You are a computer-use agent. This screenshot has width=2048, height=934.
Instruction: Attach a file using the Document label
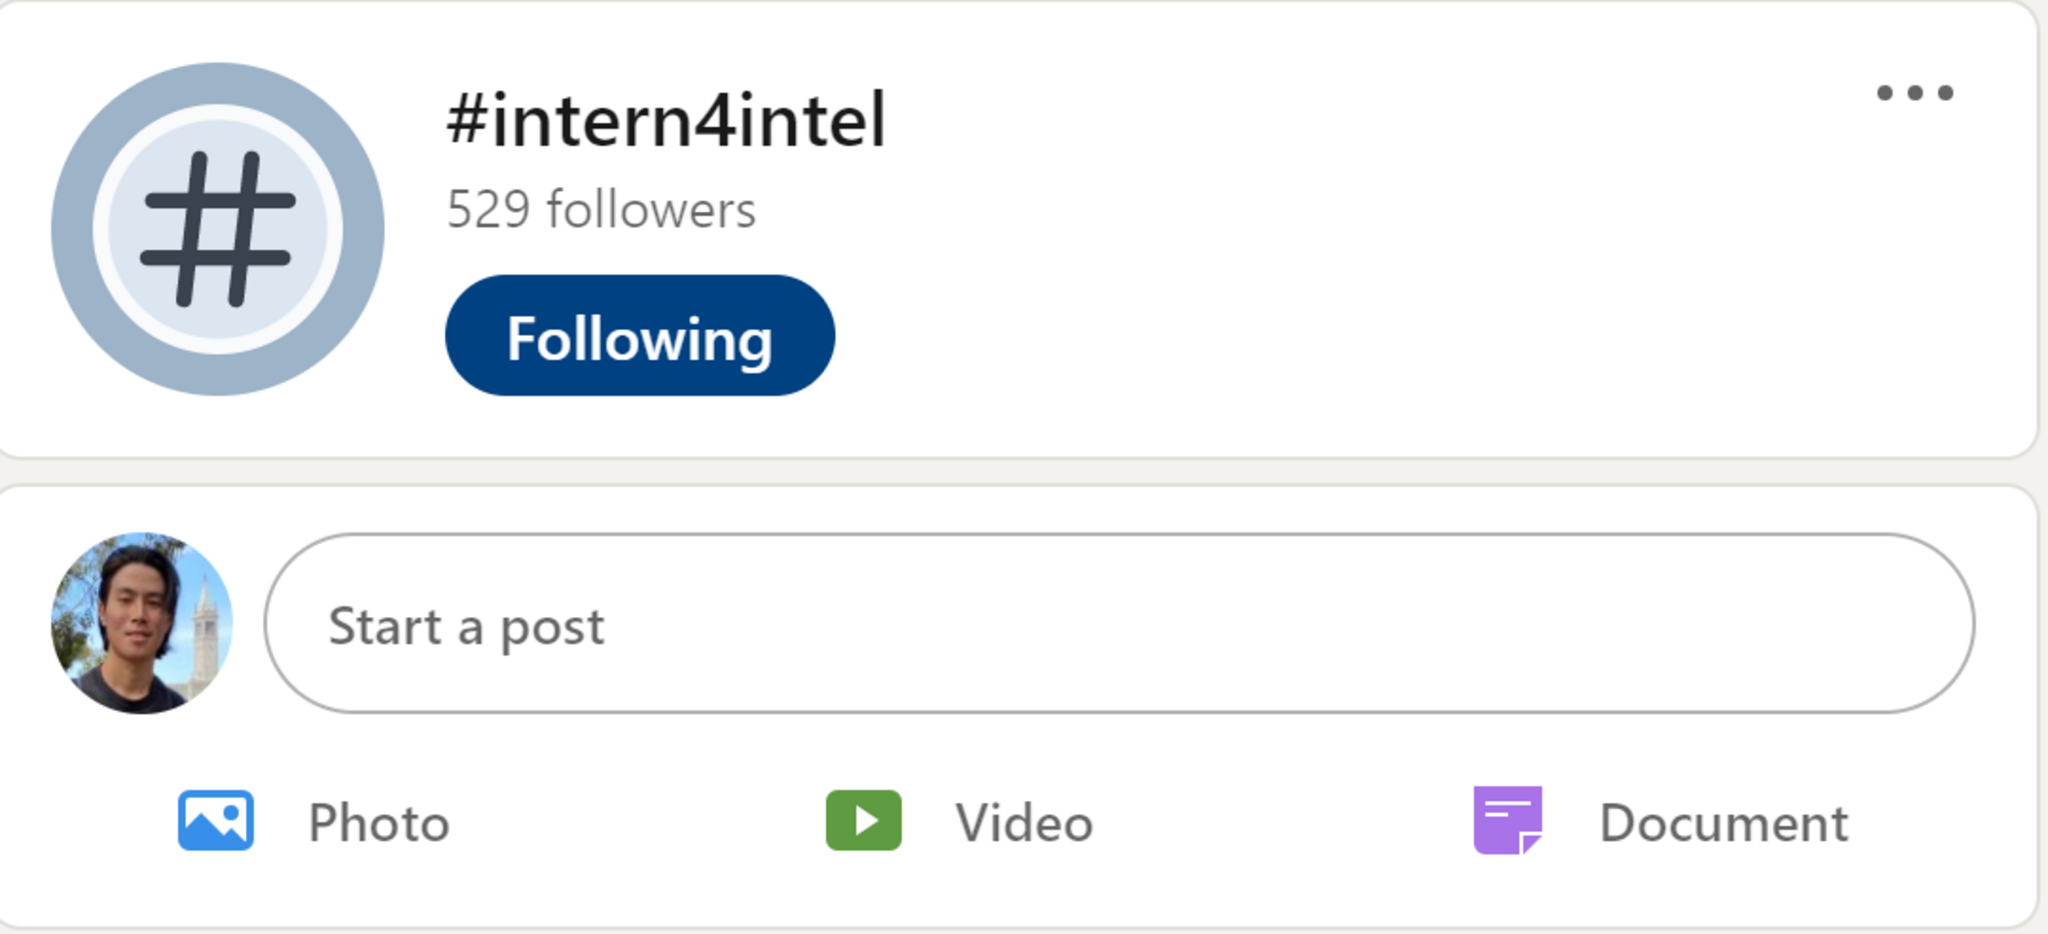(x=1723, y=823)
